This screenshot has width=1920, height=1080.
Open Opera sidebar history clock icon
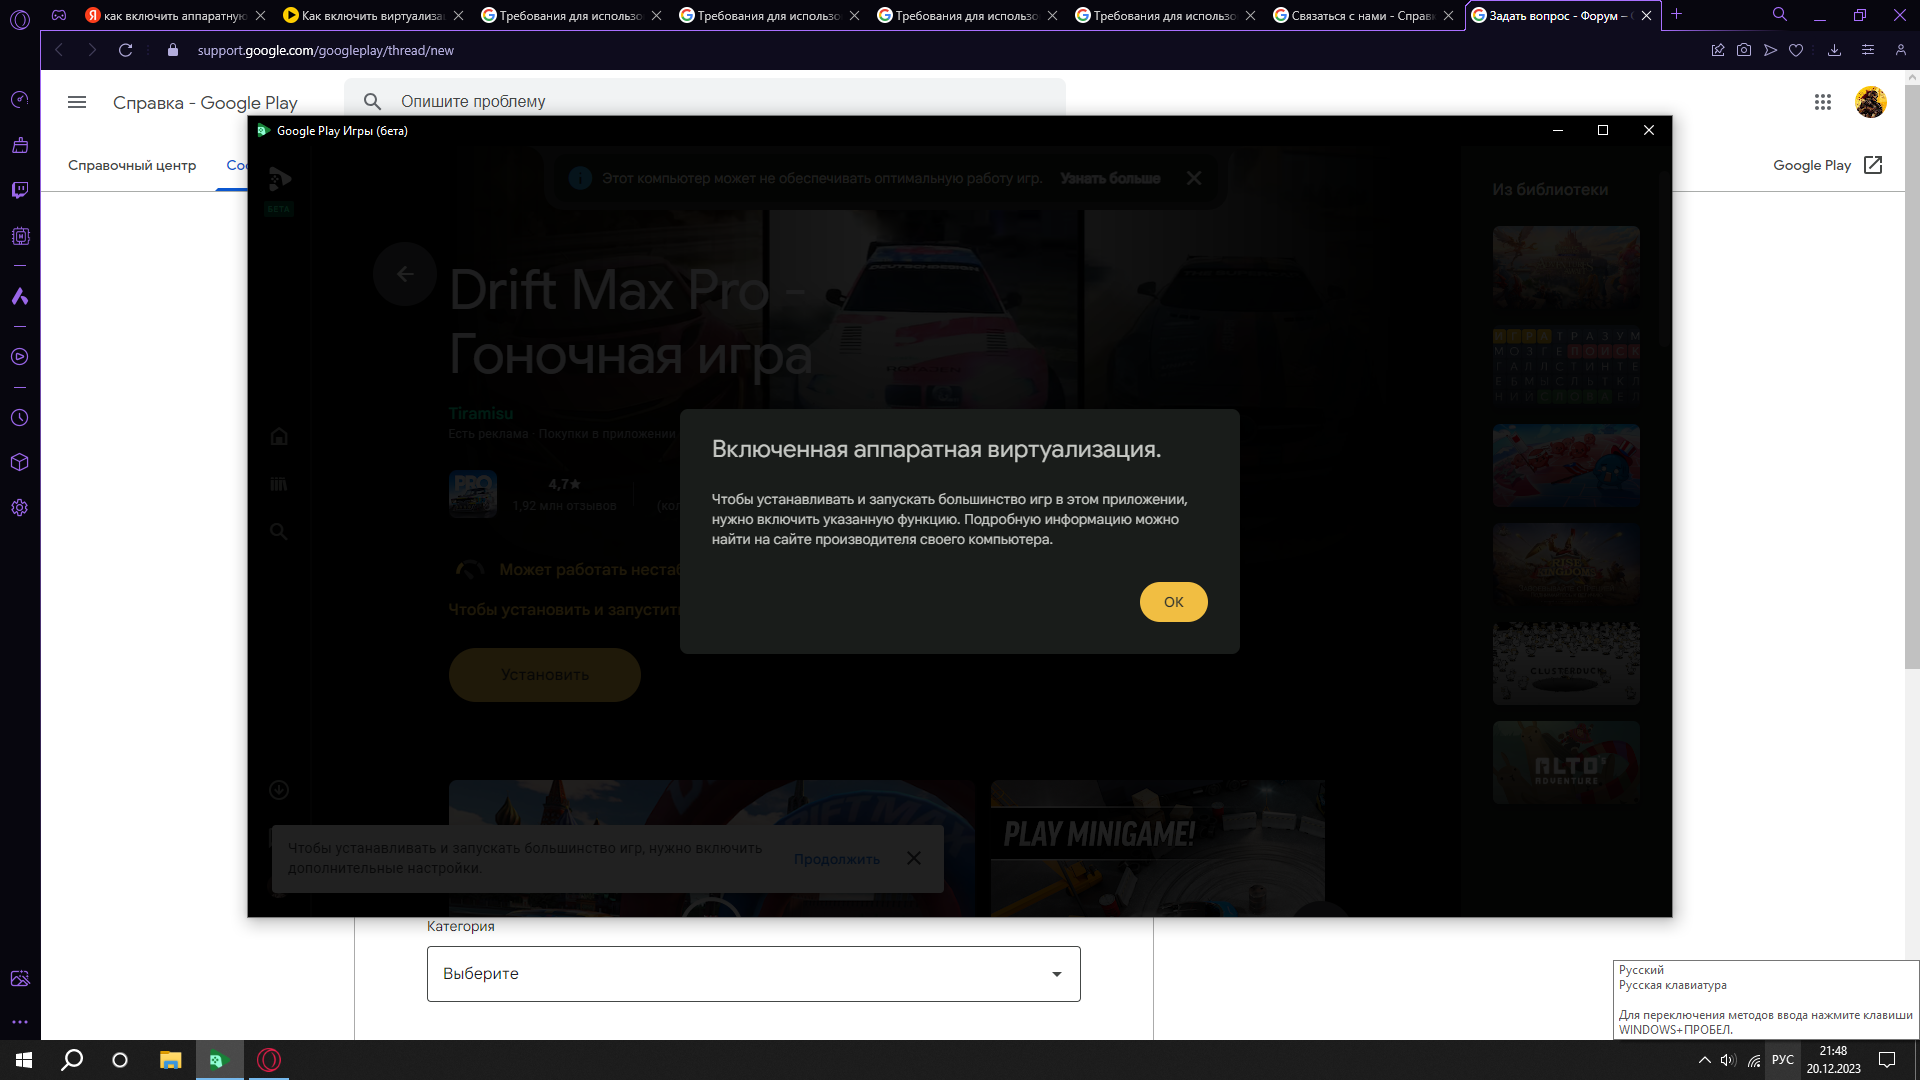pyautogui.click(x=19, y=418)
